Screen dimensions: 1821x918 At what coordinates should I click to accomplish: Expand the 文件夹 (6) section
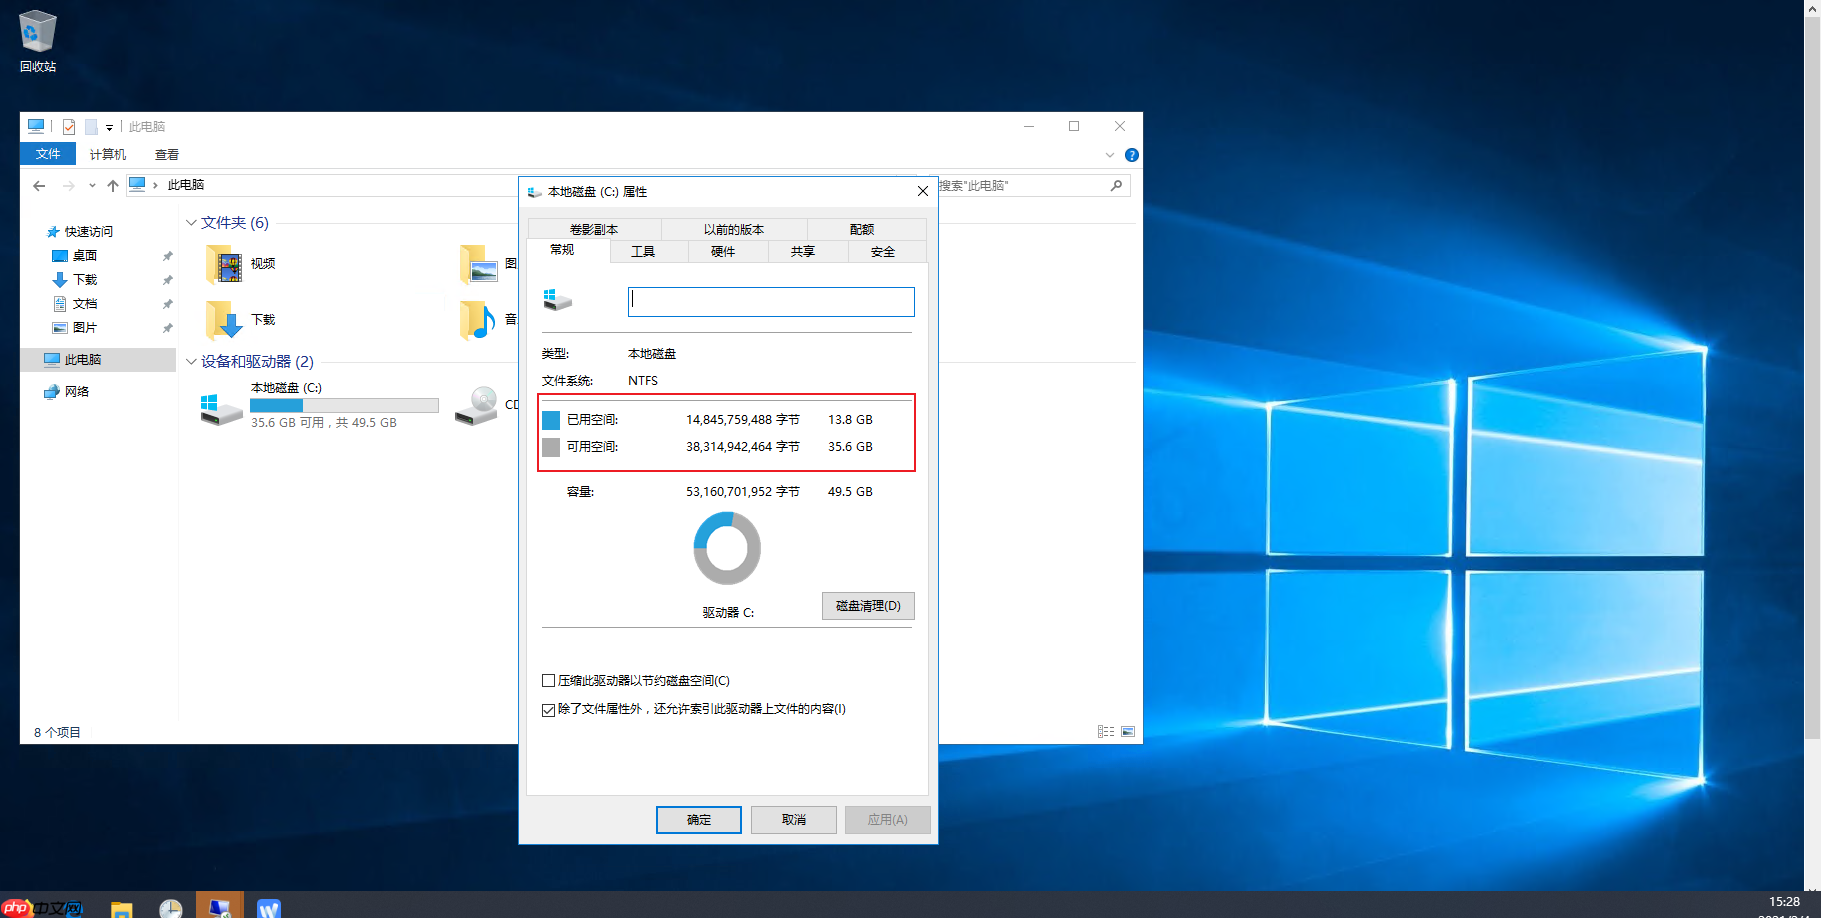(x=191, y=222)
